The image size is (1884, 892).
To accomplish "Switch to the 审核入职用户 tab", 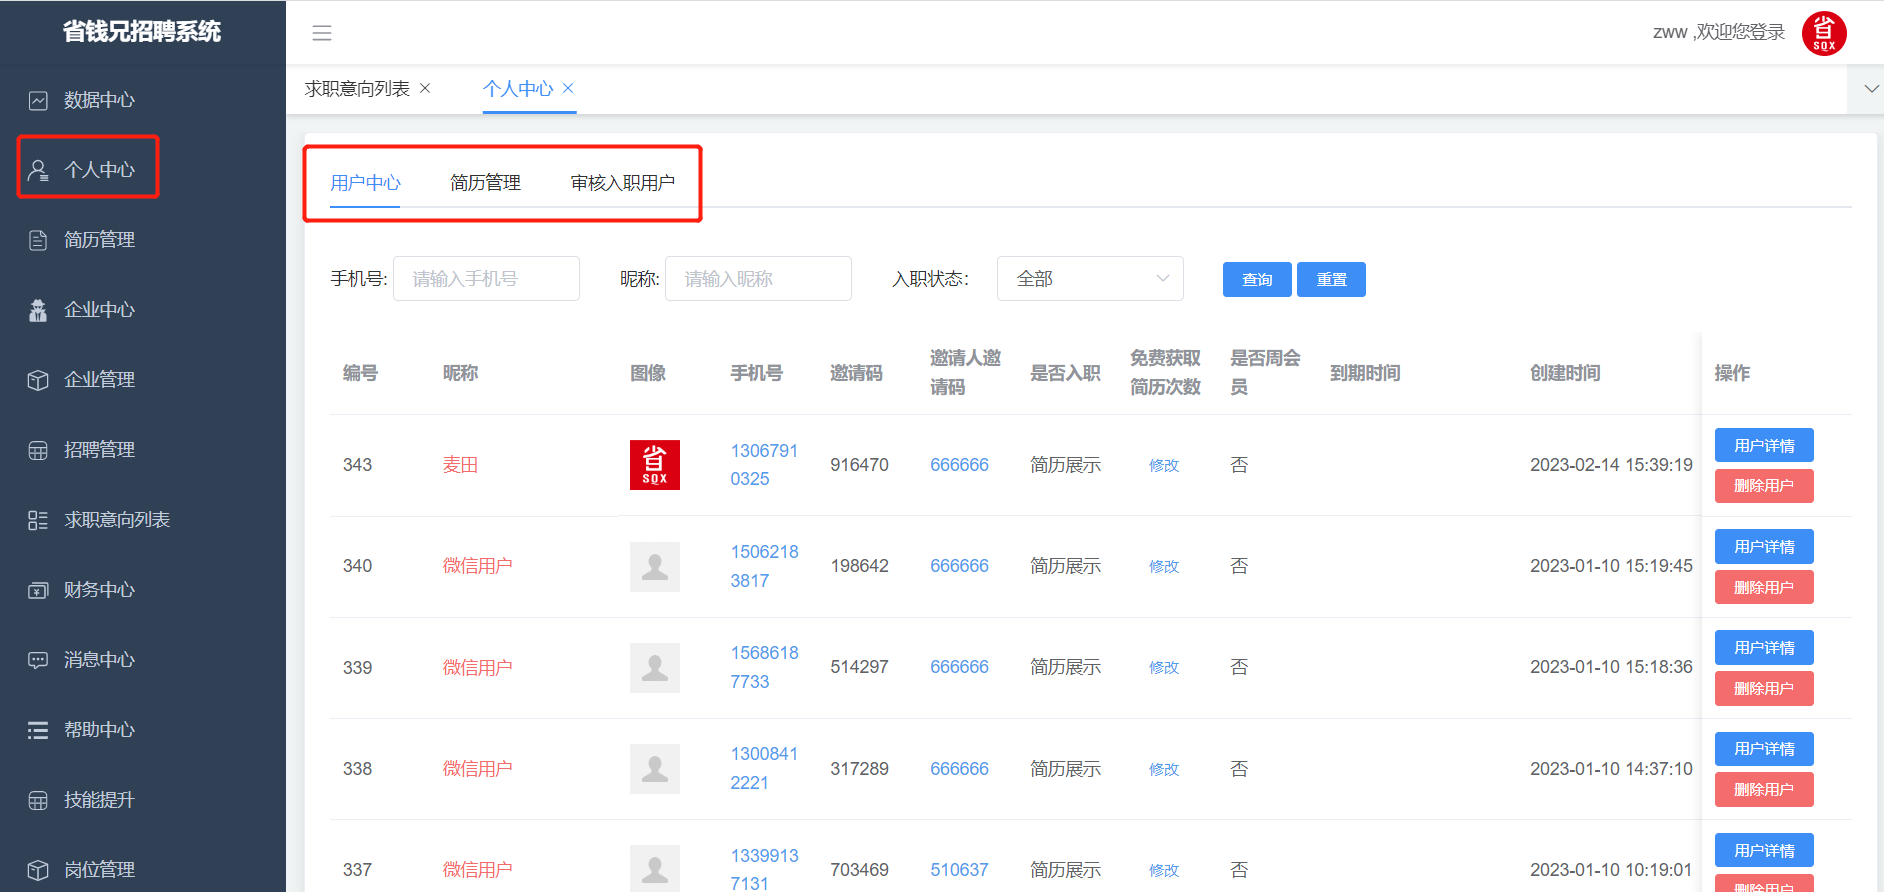I will (622, 183).
